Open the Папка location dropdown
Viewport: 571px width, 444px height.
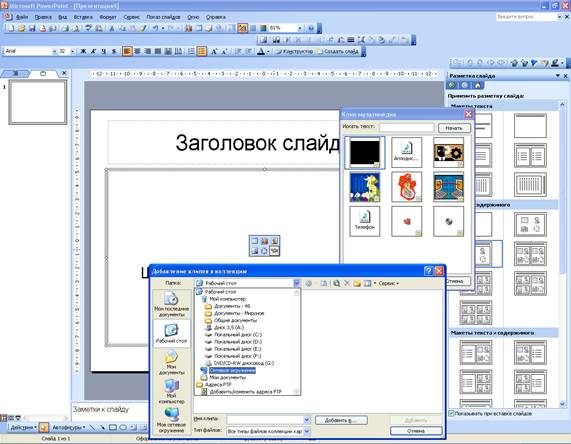pos(296,283)
